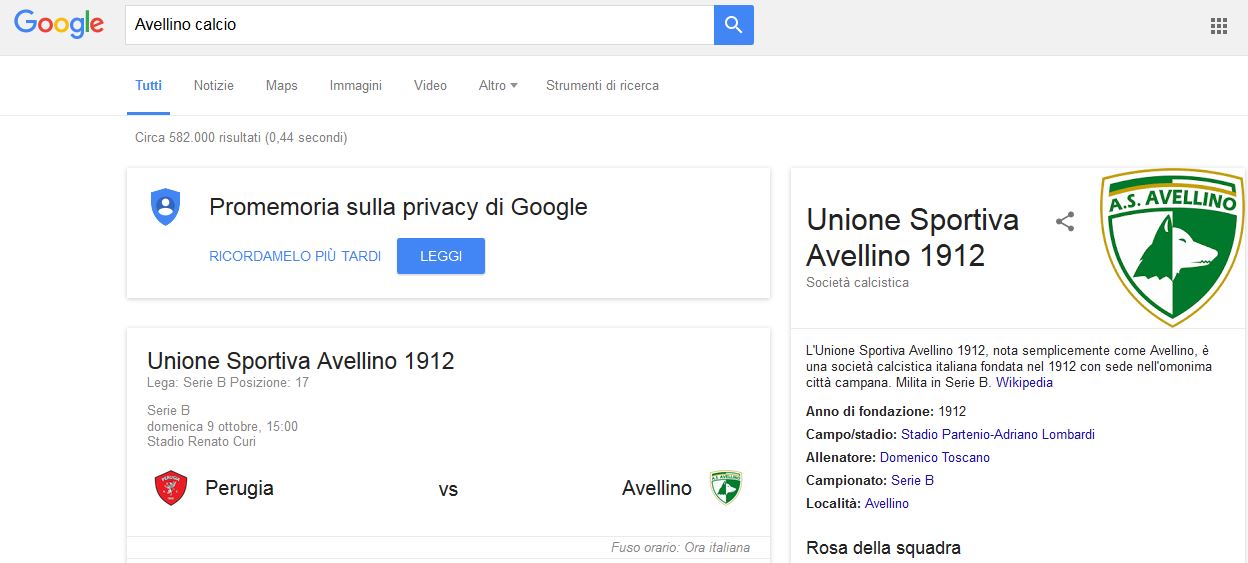Click the blue search magnifier button
Viewport: 1248px width, 563px height.
coord(733,25)
